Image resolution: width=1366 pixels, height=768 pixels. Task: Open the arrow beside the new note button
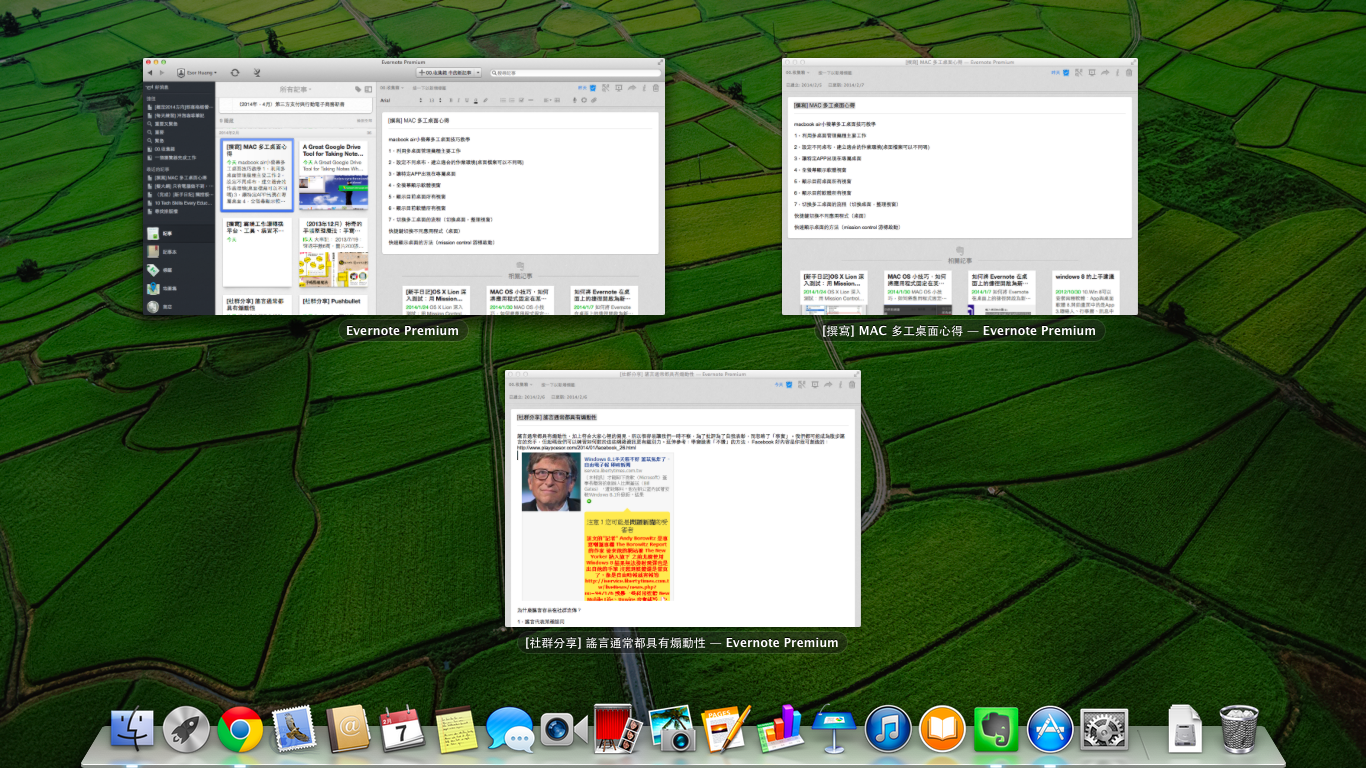click(x=478, y=73)
